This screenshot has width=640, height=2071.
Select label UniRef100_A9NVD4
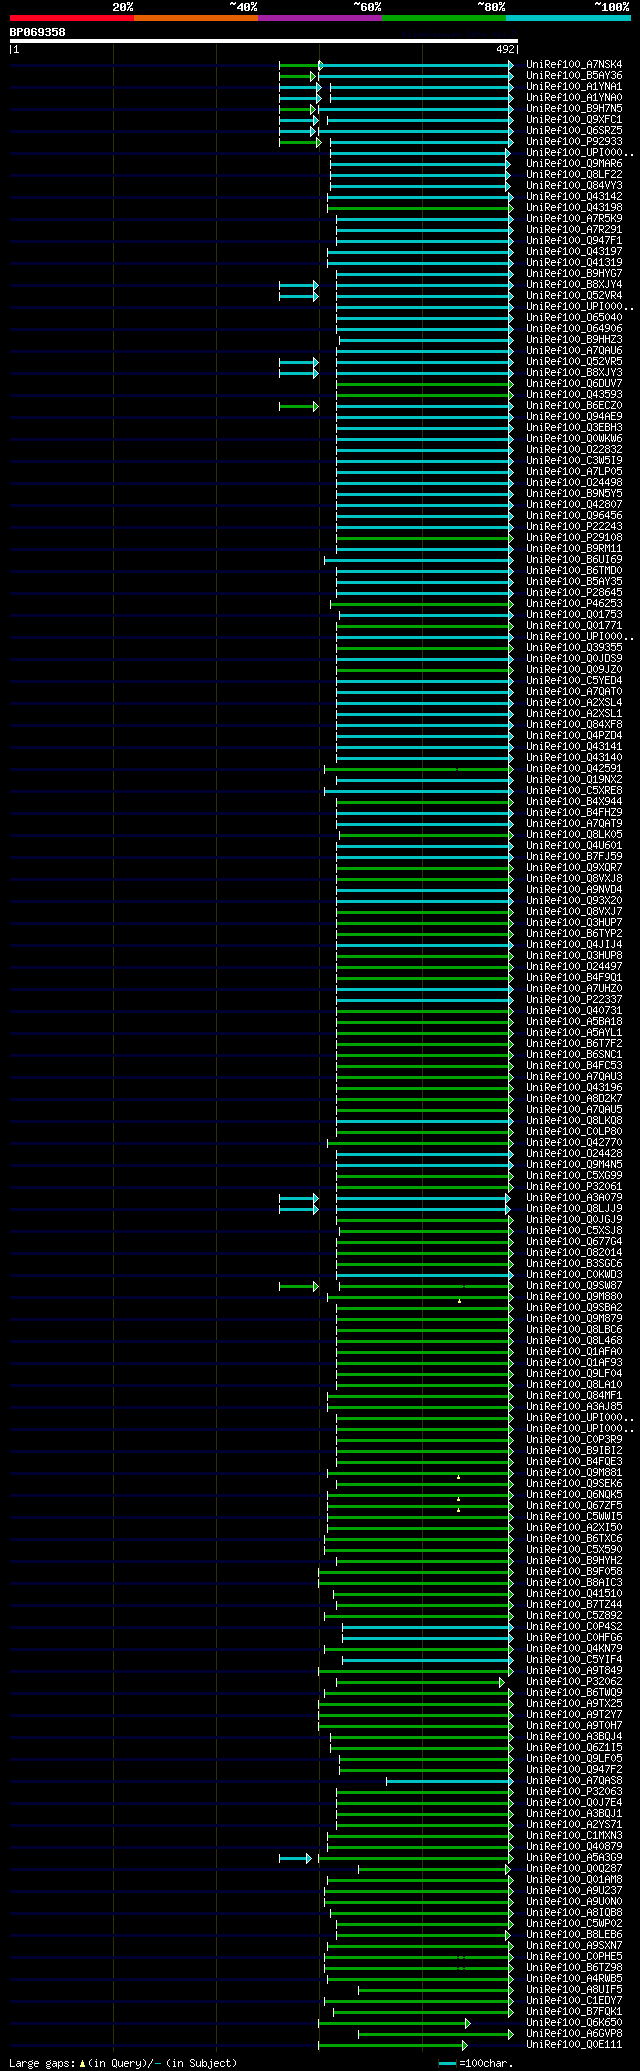click(x=574, y=890)
